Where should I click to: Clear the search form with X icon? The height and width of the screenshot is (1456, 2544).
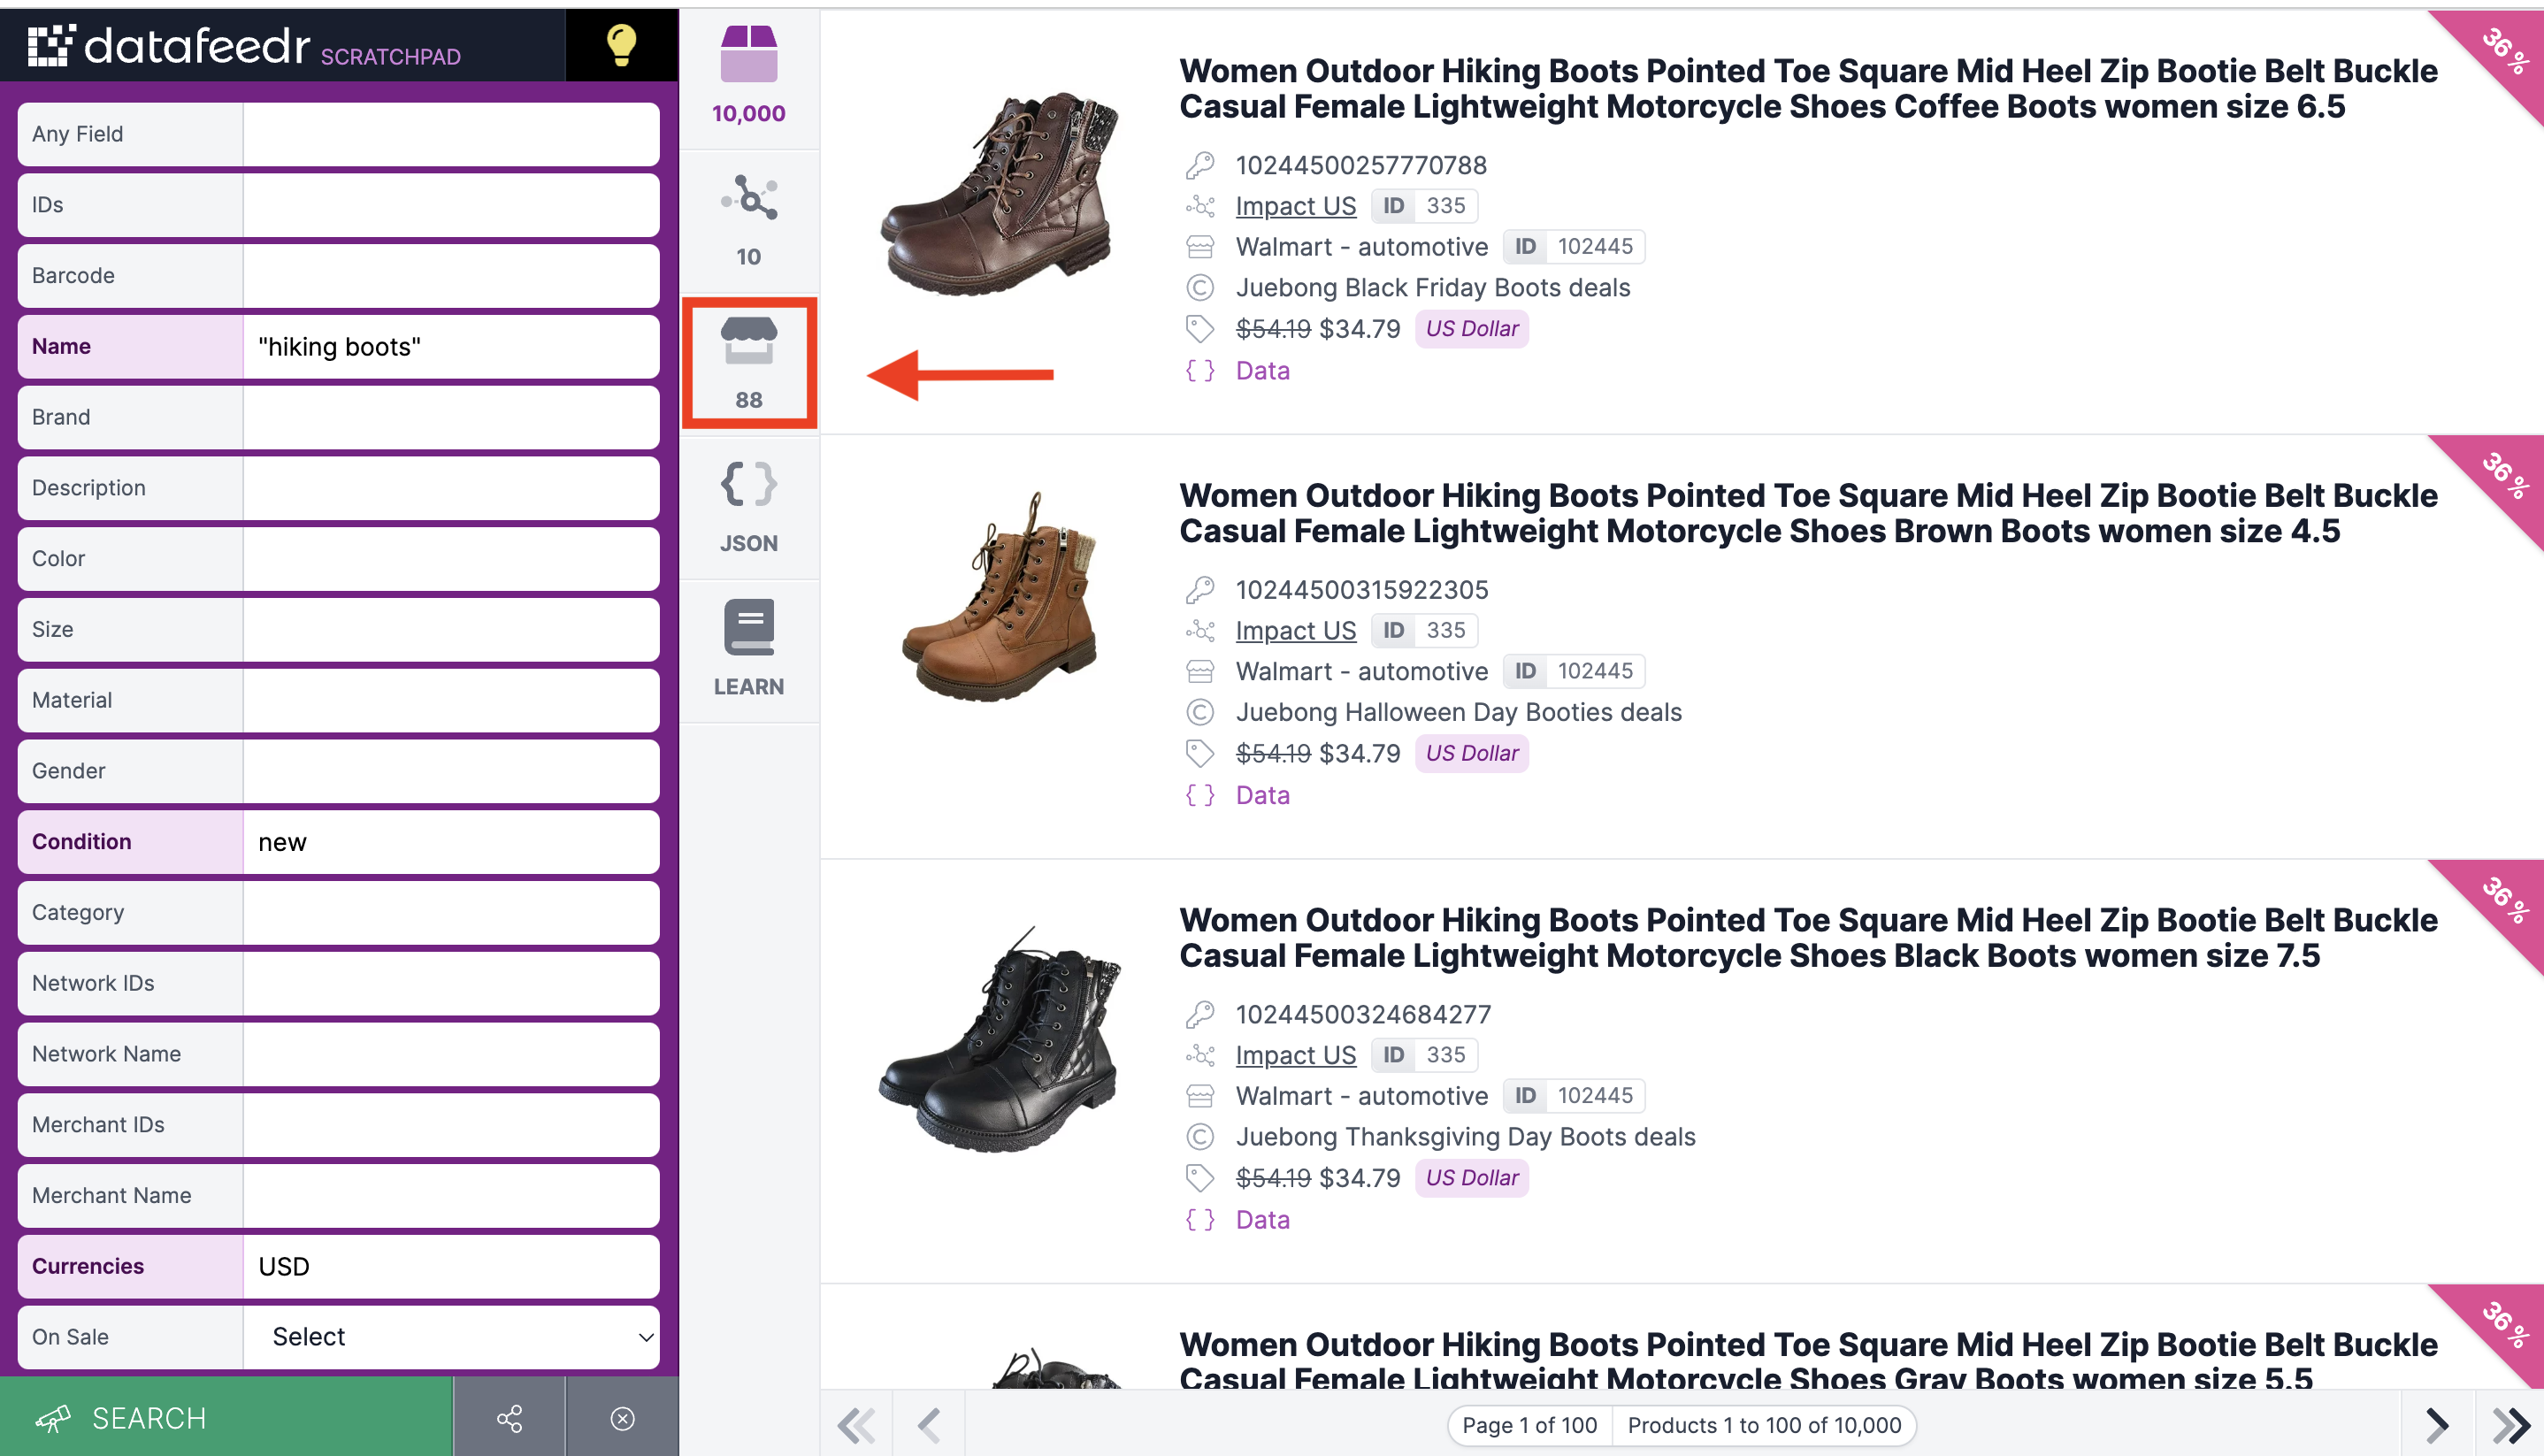622,1417
